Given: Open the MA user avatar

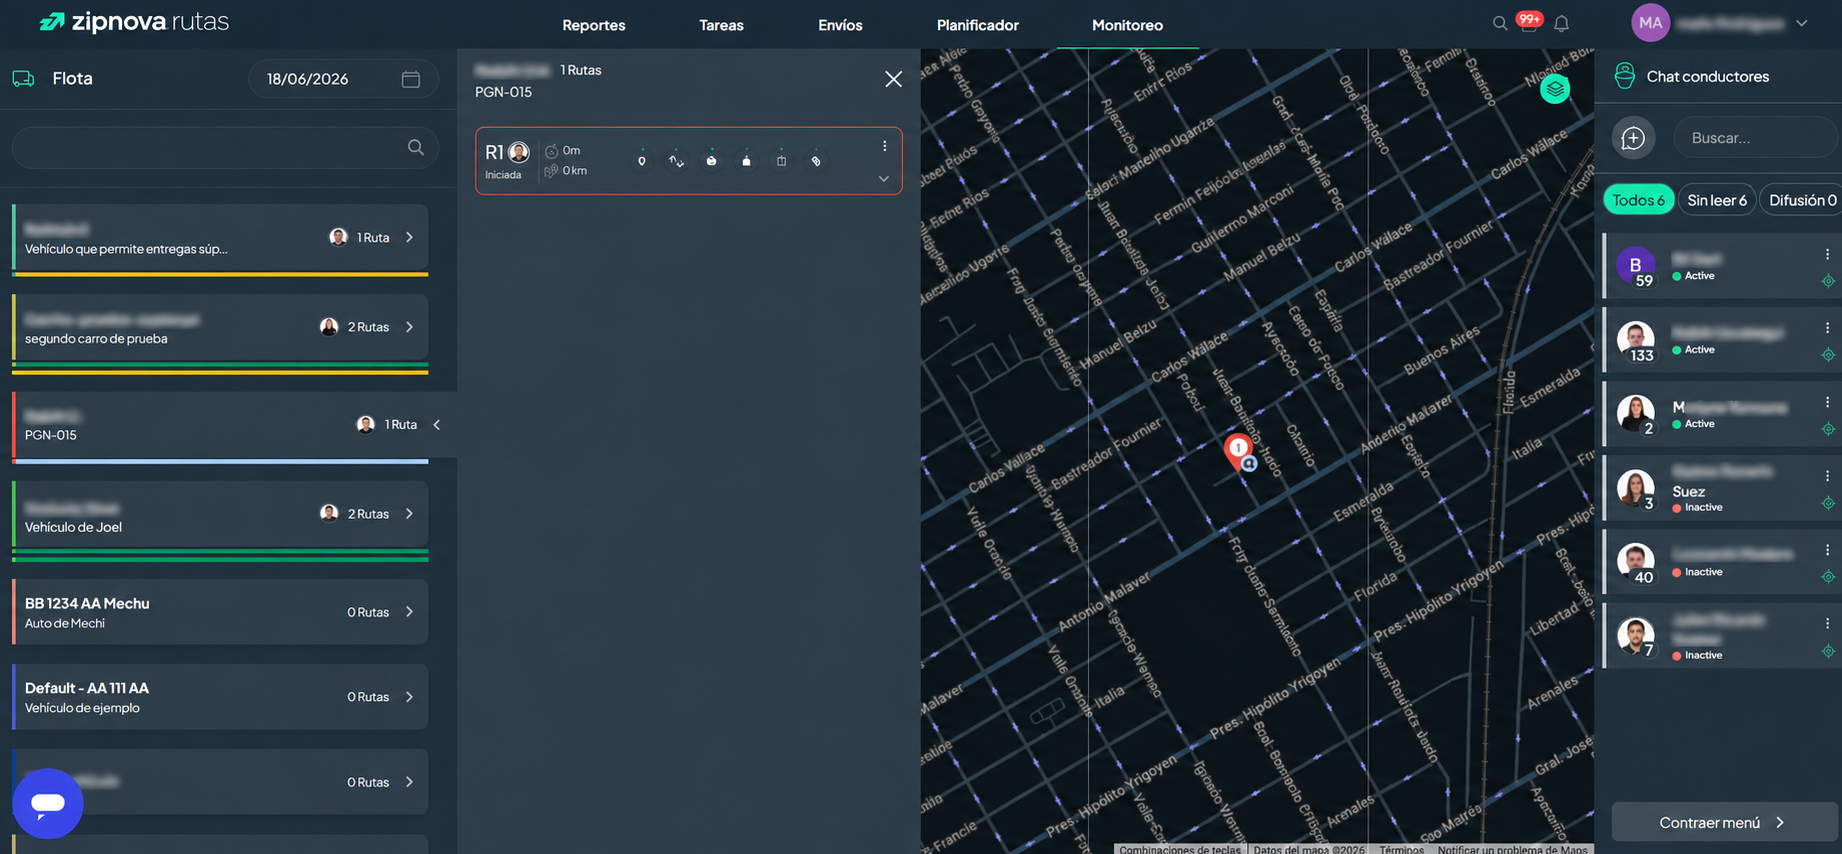Looking at the screenshot, I should 1651,22.
